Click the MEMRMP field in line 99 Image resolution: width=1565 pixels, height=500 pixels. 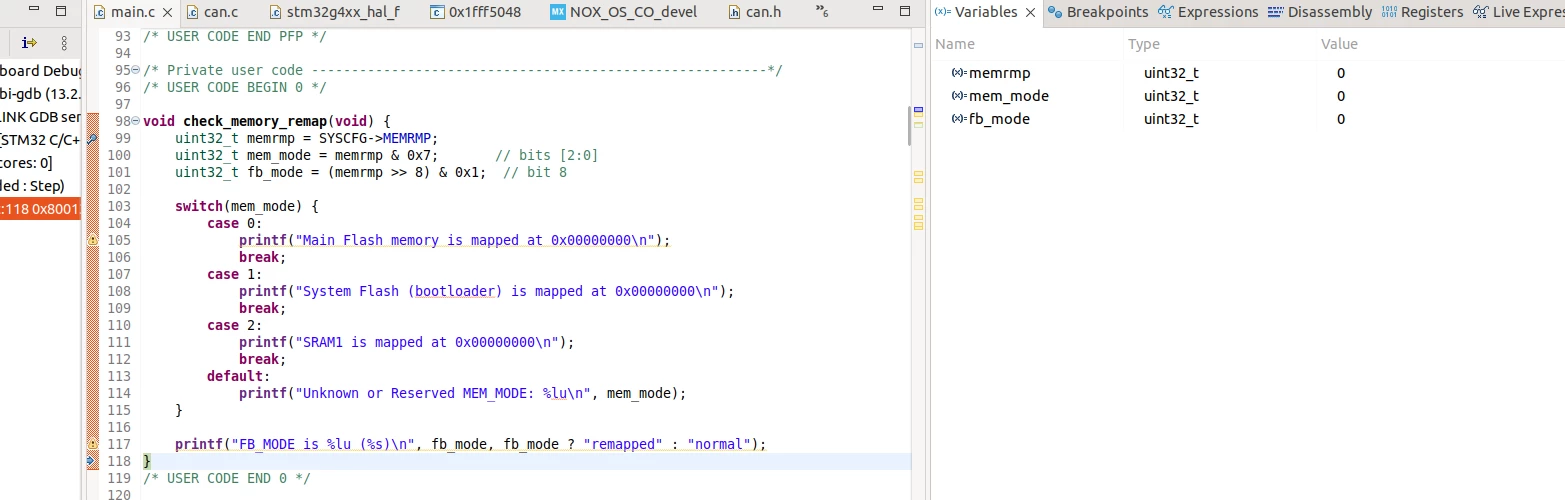pos(407,138)
